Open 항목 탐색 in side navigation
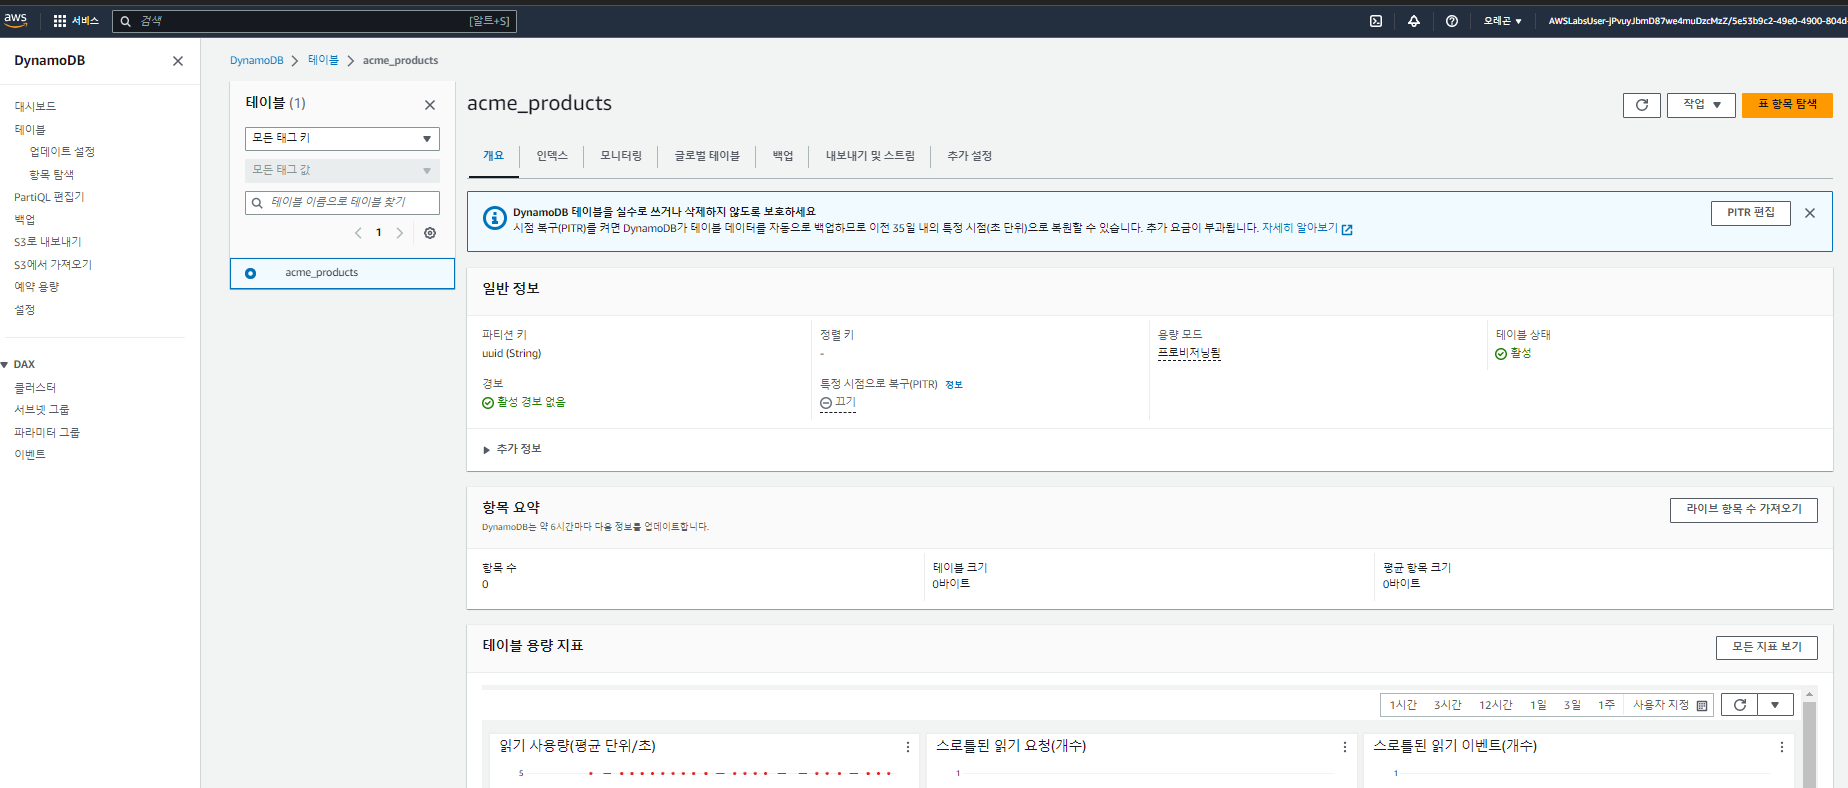This screenshot has height=788, width=1848. (x=52, y=175)
